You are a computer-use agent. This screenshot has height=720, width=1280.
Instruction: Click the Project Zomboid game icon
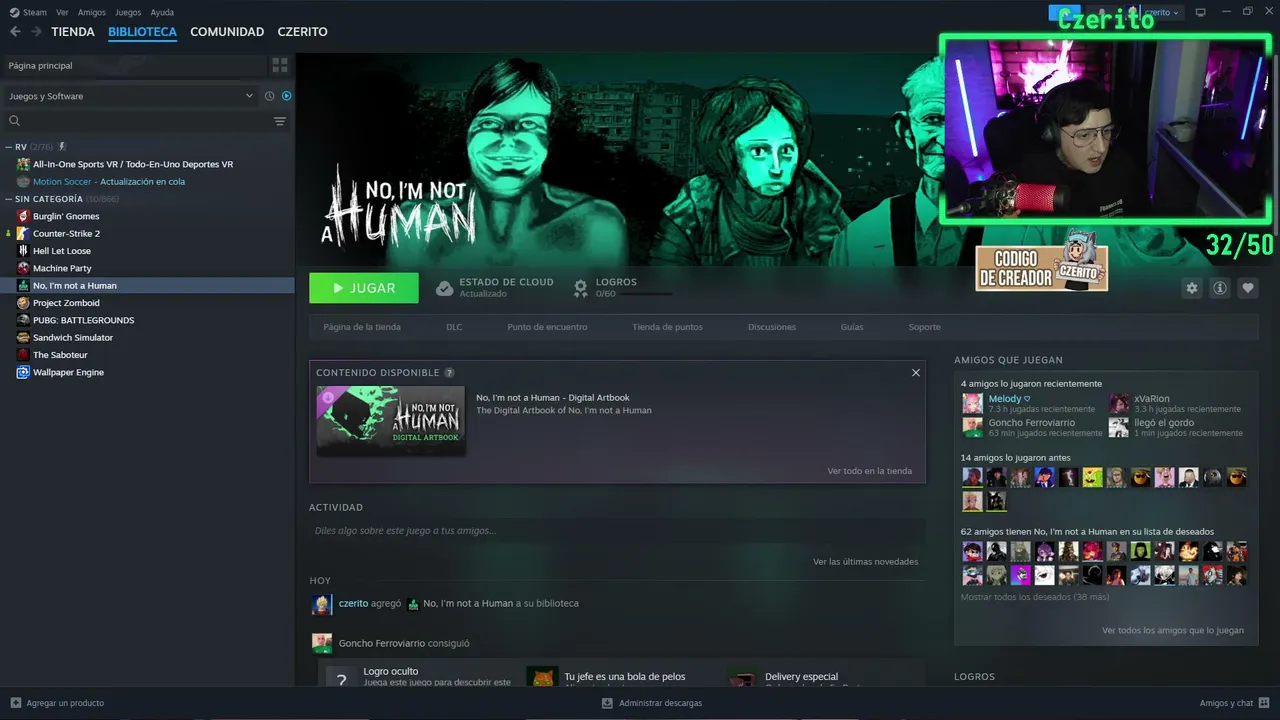point(23,303)
